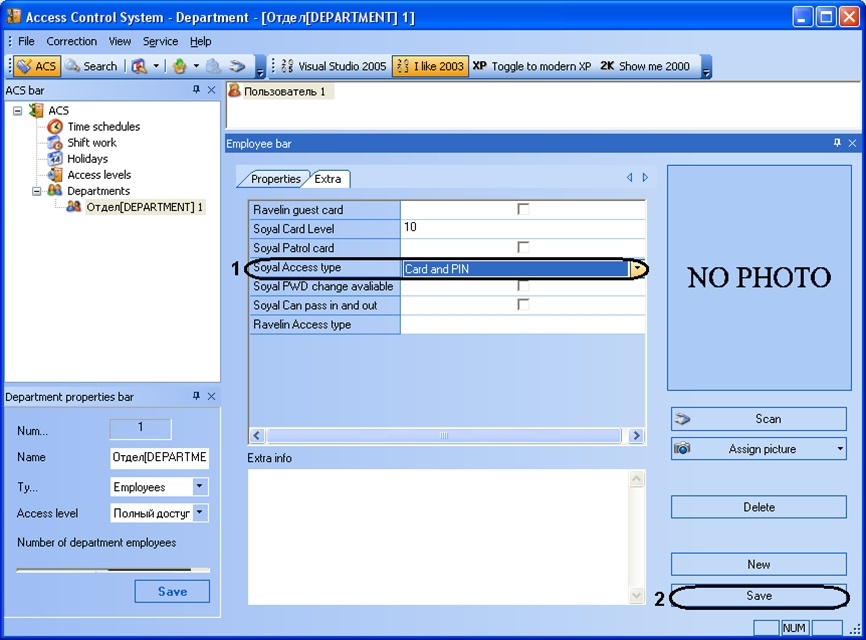The height and width of the screenshot is (640, 866).
Task: Select Отдел[DEPARTMENT] 1 tree item
Action: coord(144,207)
